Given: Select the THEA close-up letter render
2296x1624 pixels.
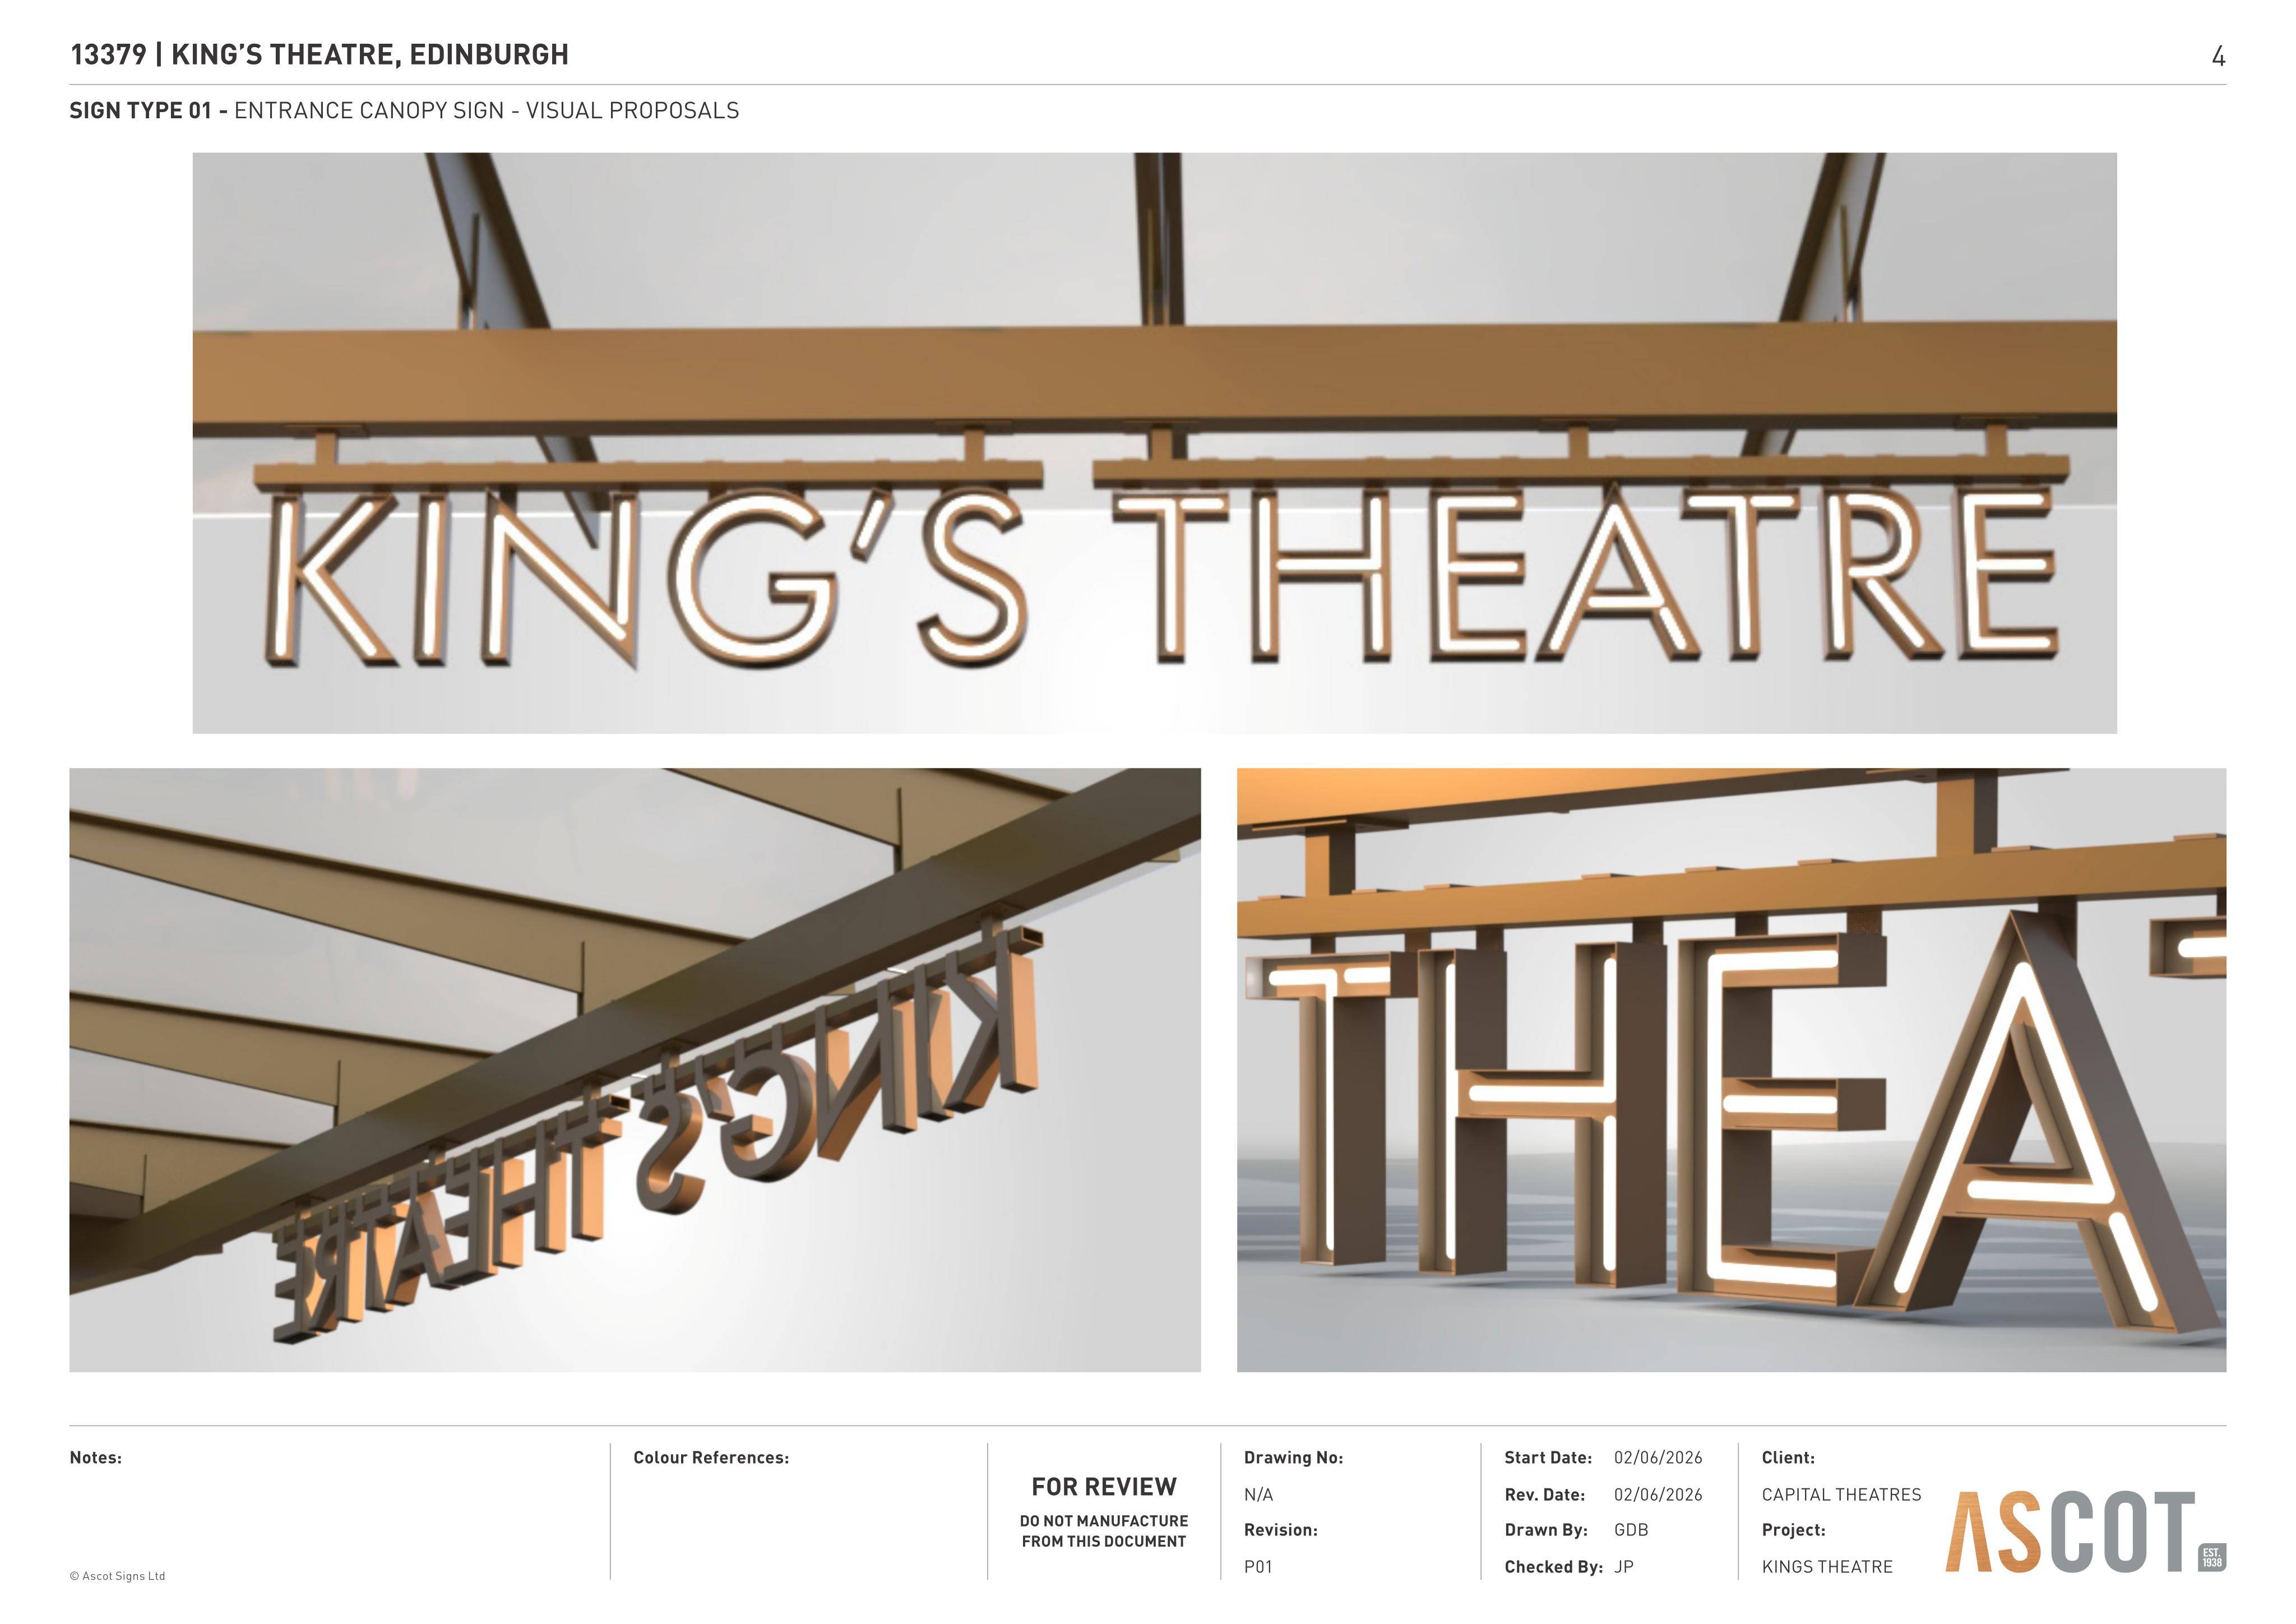Looking at the screenshot, I should (1731, 1070).
